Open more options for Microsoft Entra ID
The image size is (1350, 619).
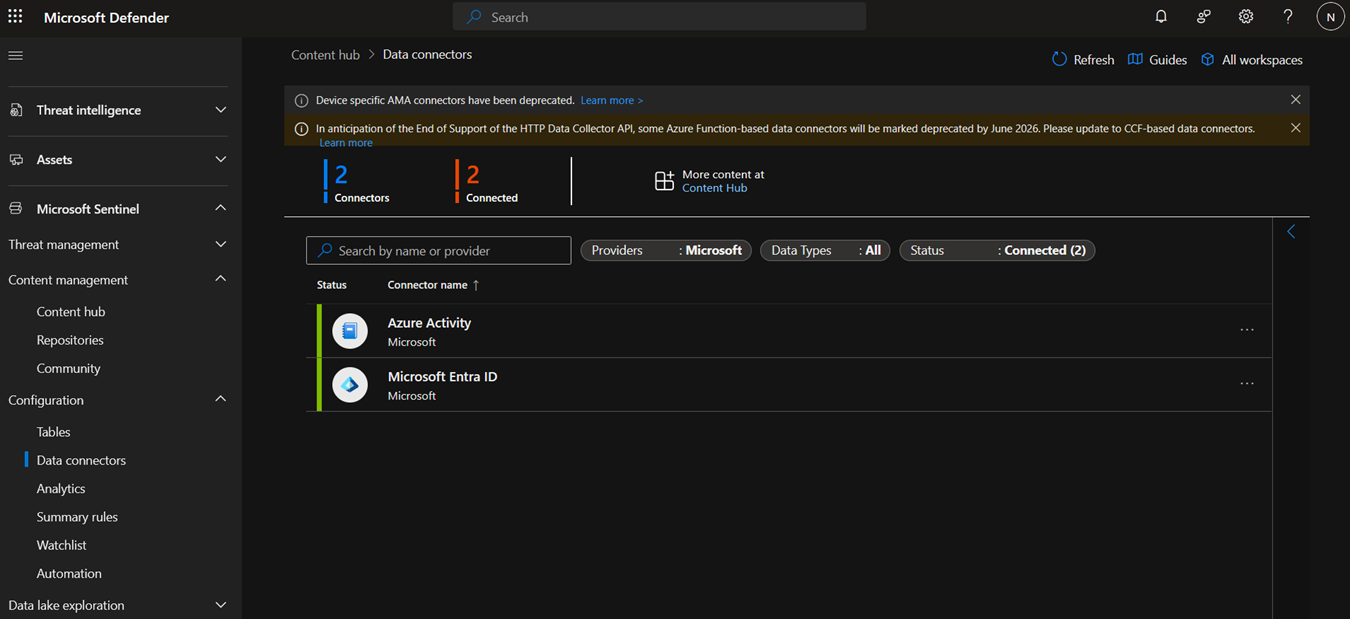point(1247,384)
